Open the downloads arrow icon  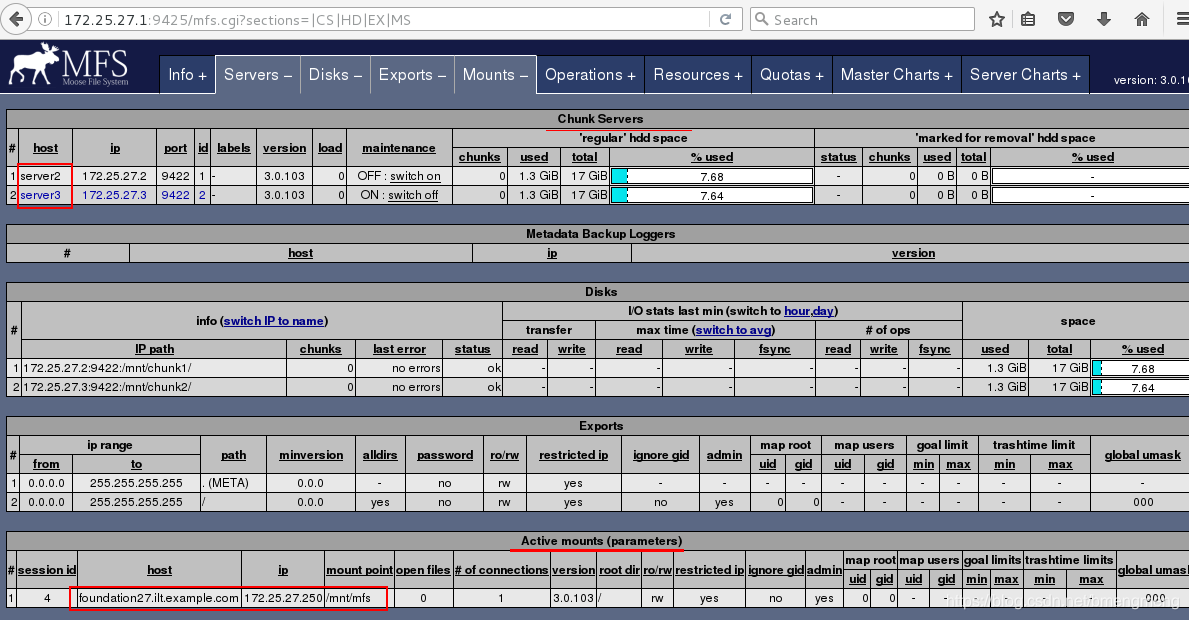pos(1104,20)
